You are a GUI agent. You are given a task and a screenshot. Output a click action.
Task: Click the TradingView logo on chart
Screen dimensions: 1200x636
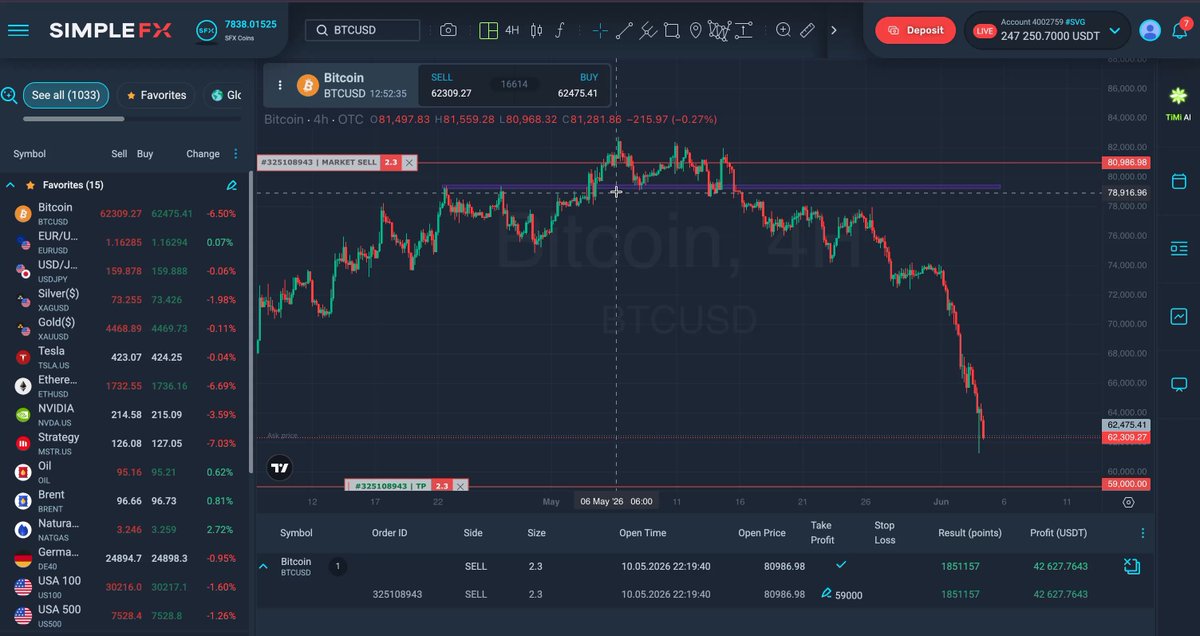[x=280, y=467]
